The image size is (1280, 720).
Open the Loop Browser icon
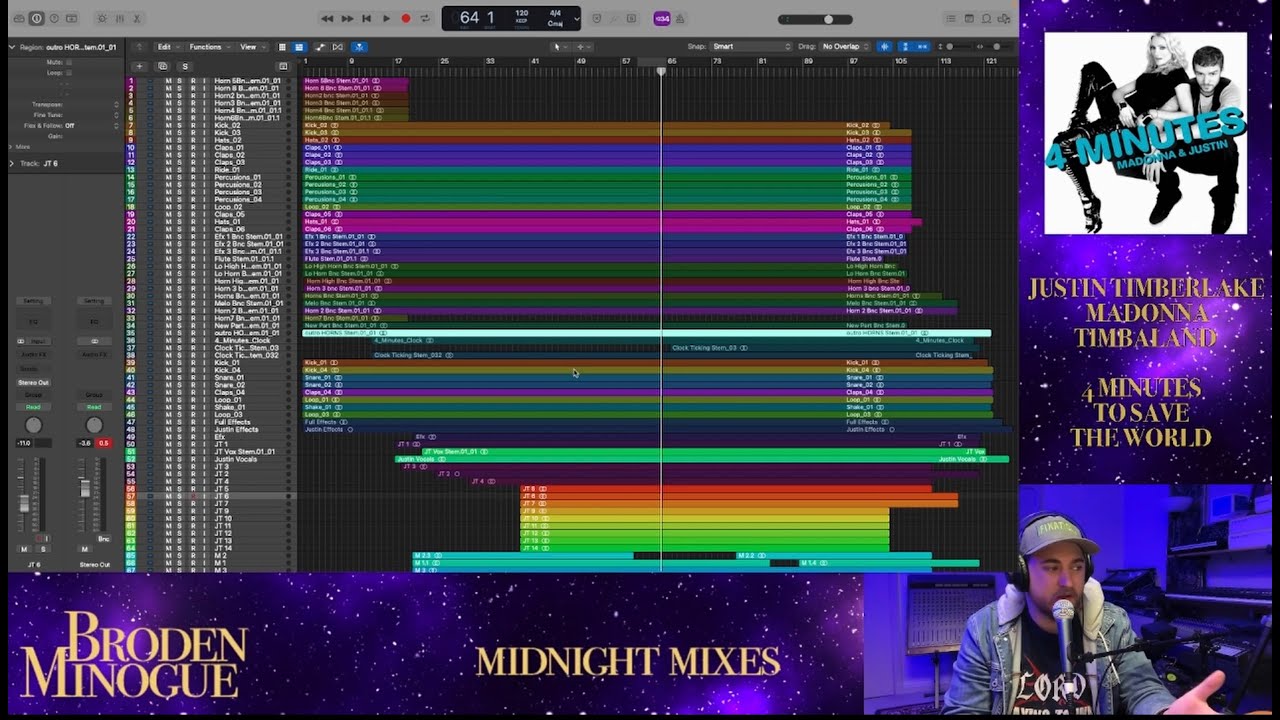[986, 18]
